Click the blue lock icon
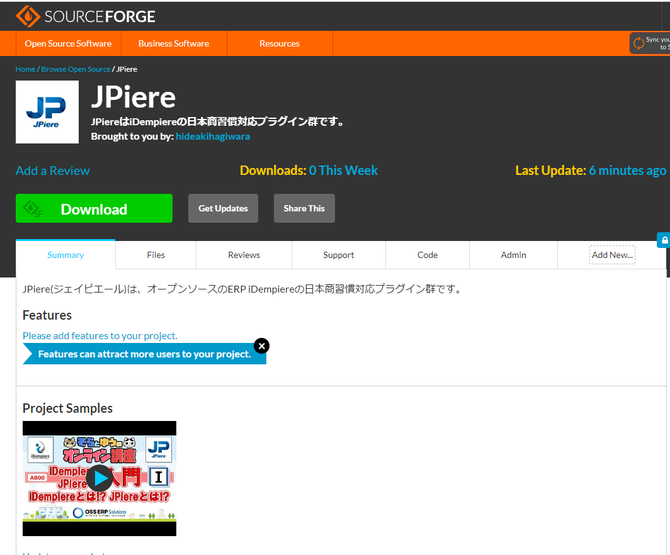670x555 pixels. coord(664,240)
